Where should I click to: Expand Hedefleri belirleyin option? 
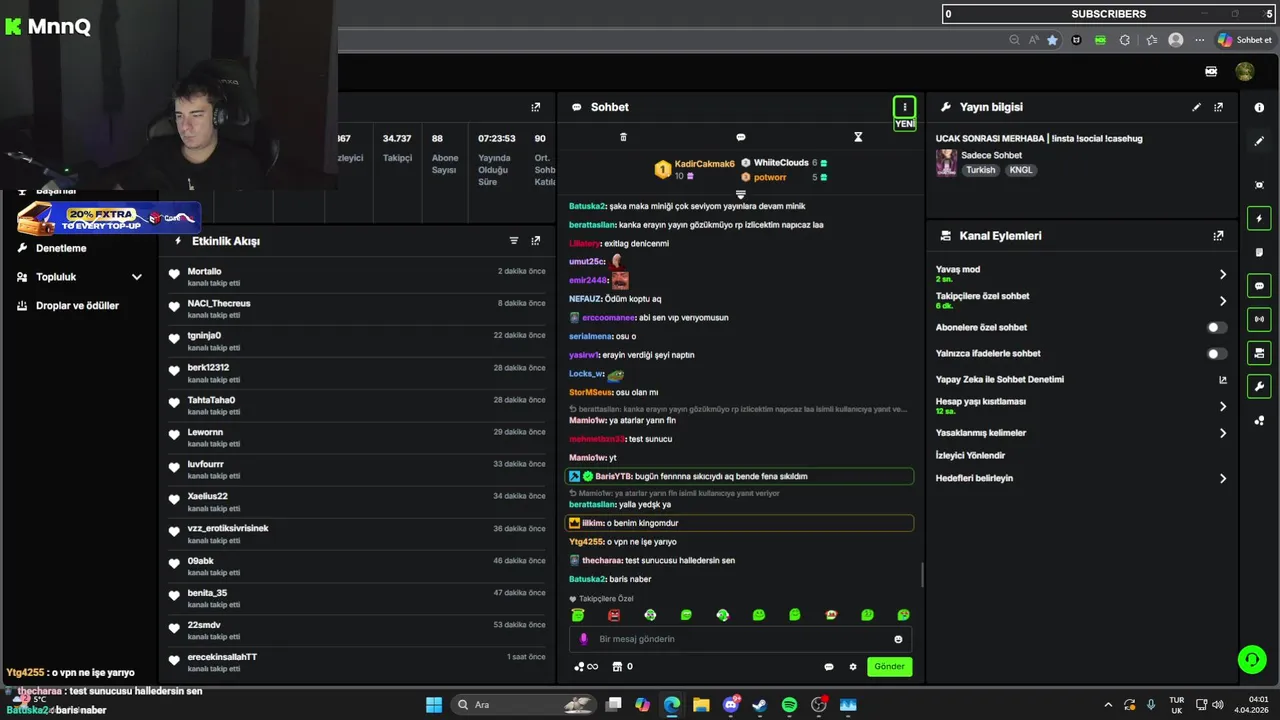click(x=1222, y=479)
